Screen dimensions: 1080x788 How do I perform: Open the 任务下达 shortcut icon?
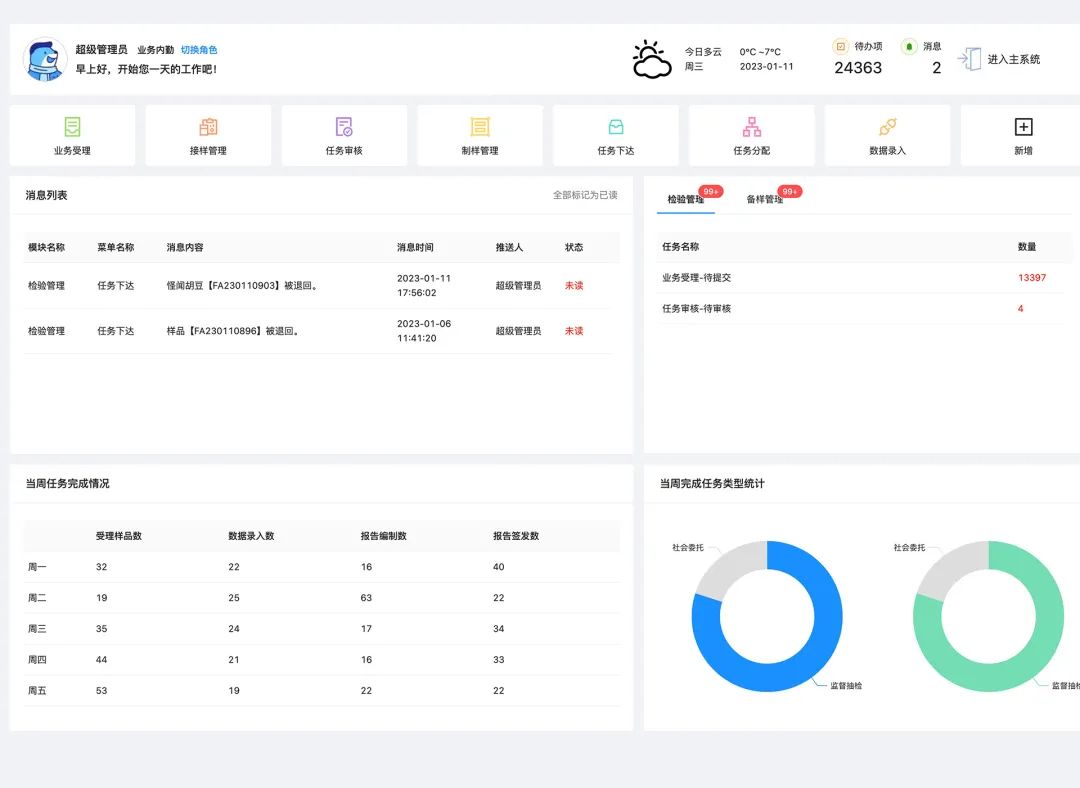pos(616,127)
